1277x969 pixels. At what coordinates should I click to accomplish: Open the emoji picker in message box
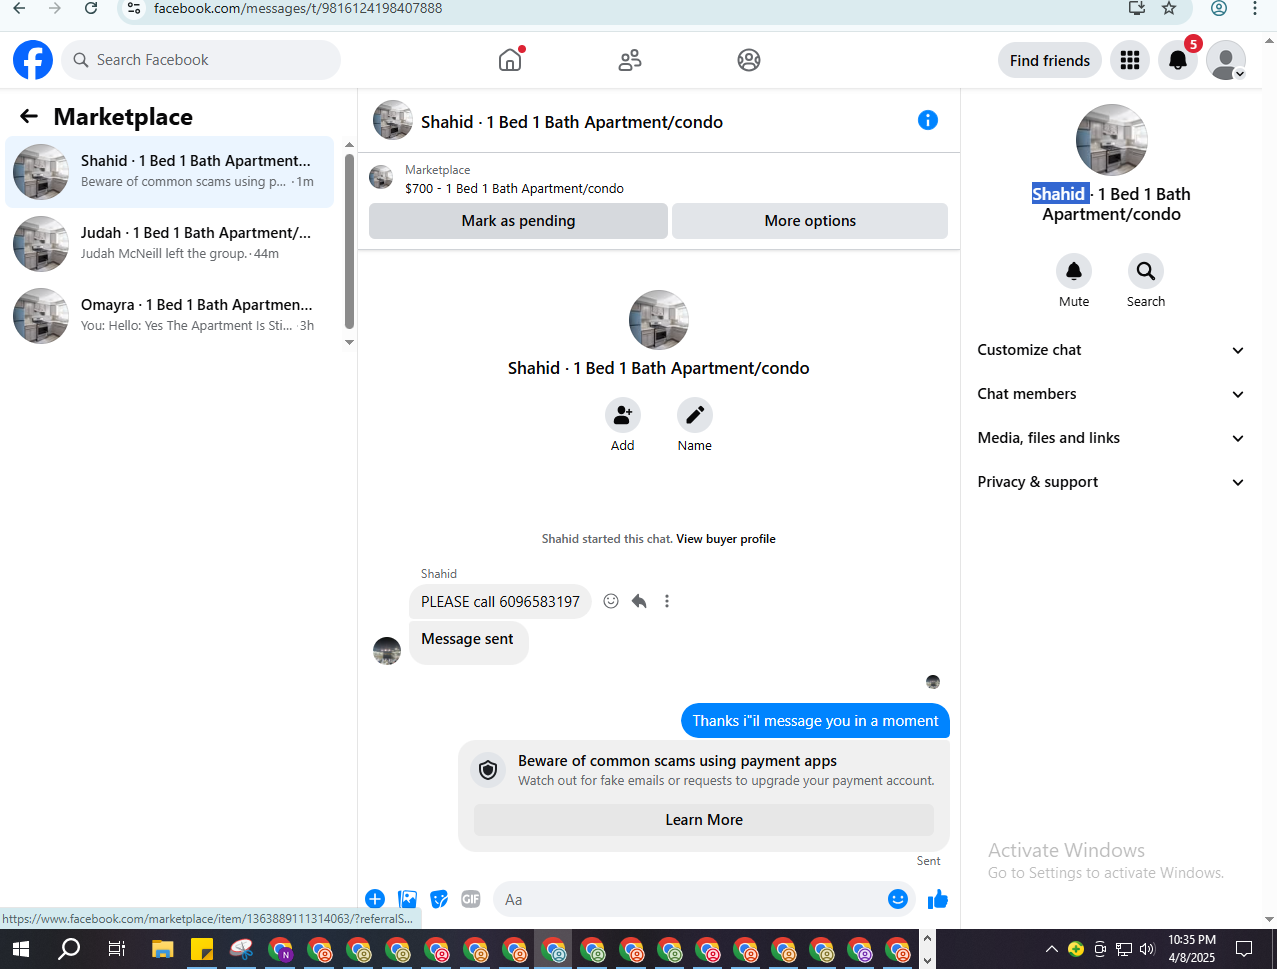pos(898,899)
